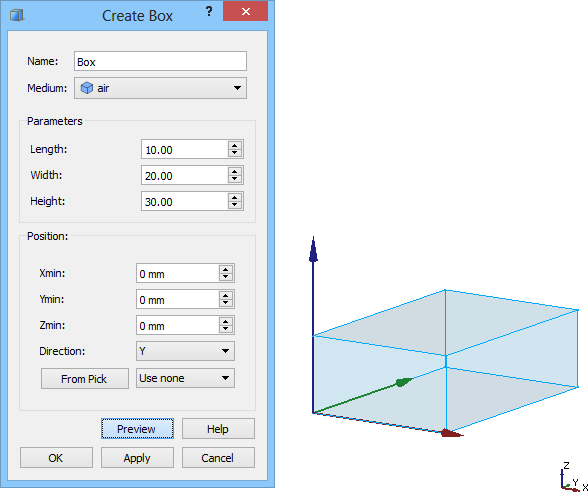
Task: Increase the Length value with the up arrow
Action: pyautogui.click(x=235, y=146)
